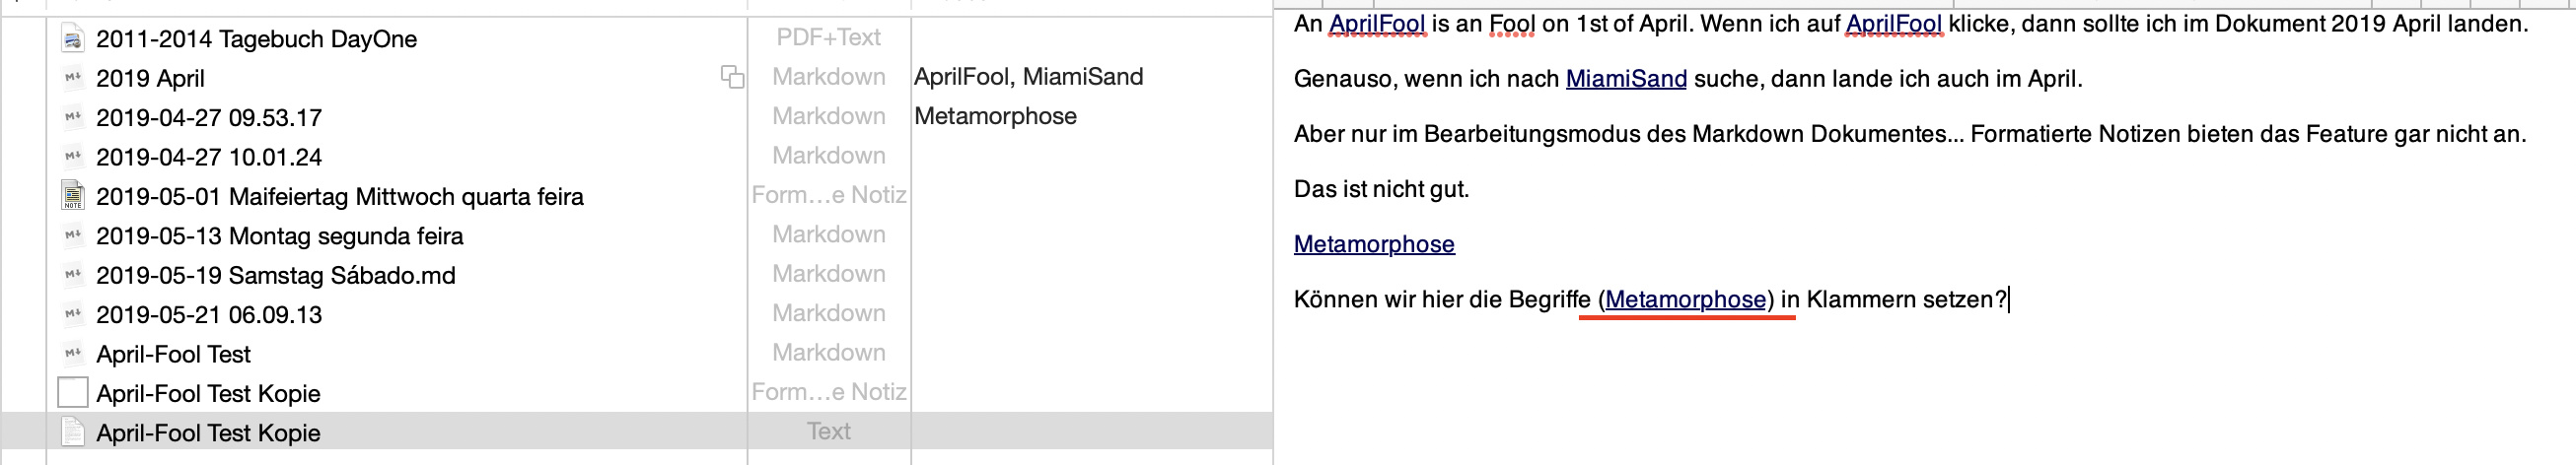Click the Metamorphose tag in the document list
This screenshot has height=465, width=2576.
995,116
